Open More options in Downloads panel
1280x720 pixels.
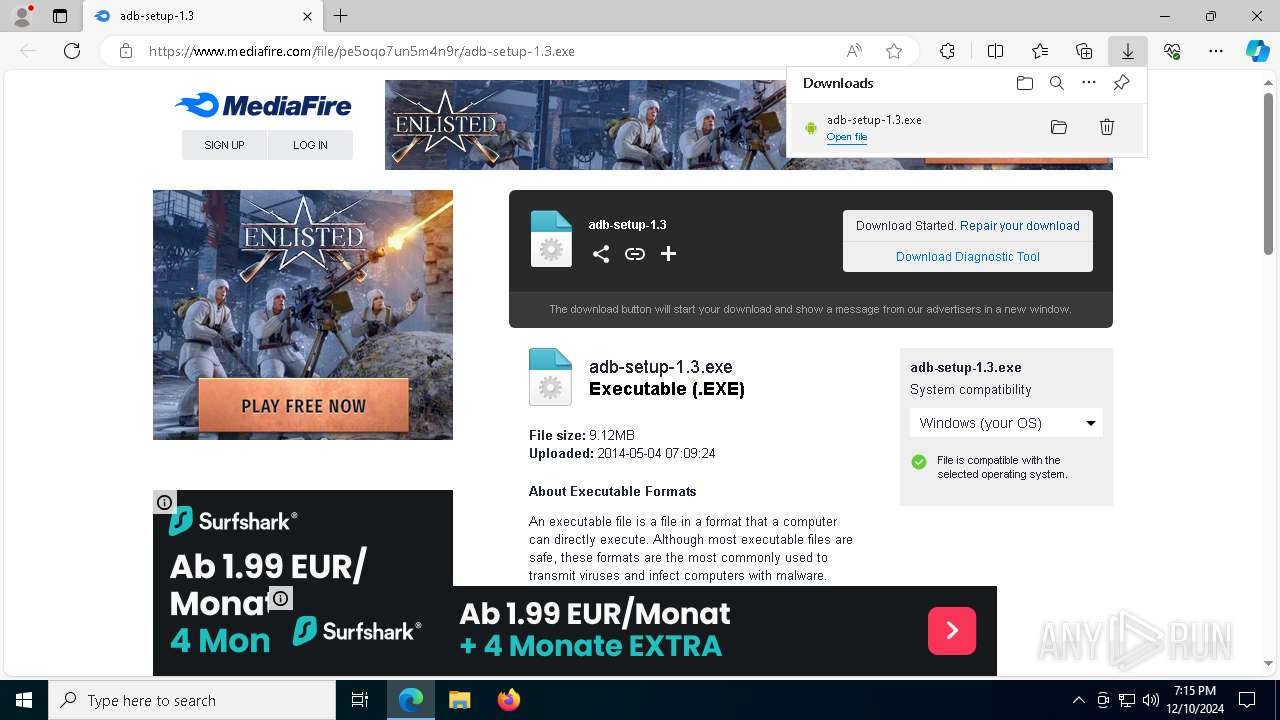point(1089,83)
